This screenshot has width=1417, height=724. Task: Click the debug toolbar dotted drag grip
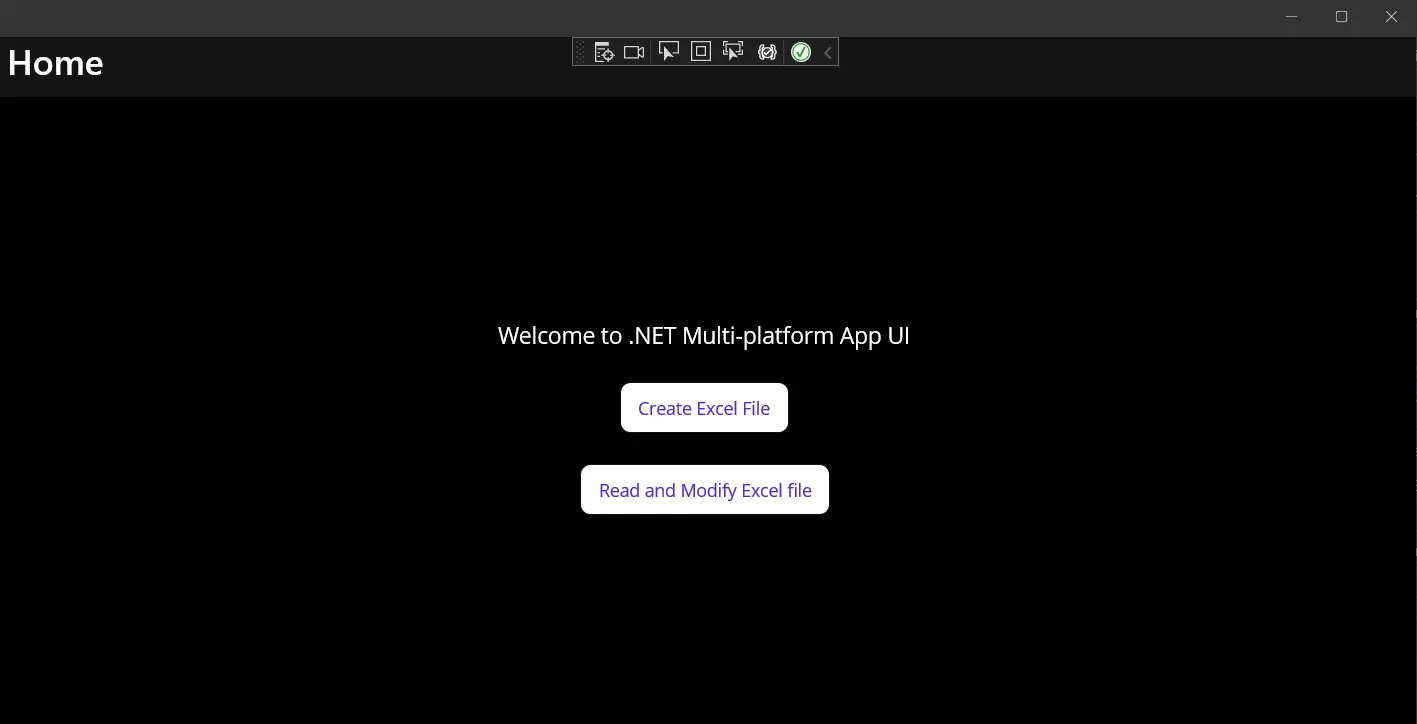[580, 53]
